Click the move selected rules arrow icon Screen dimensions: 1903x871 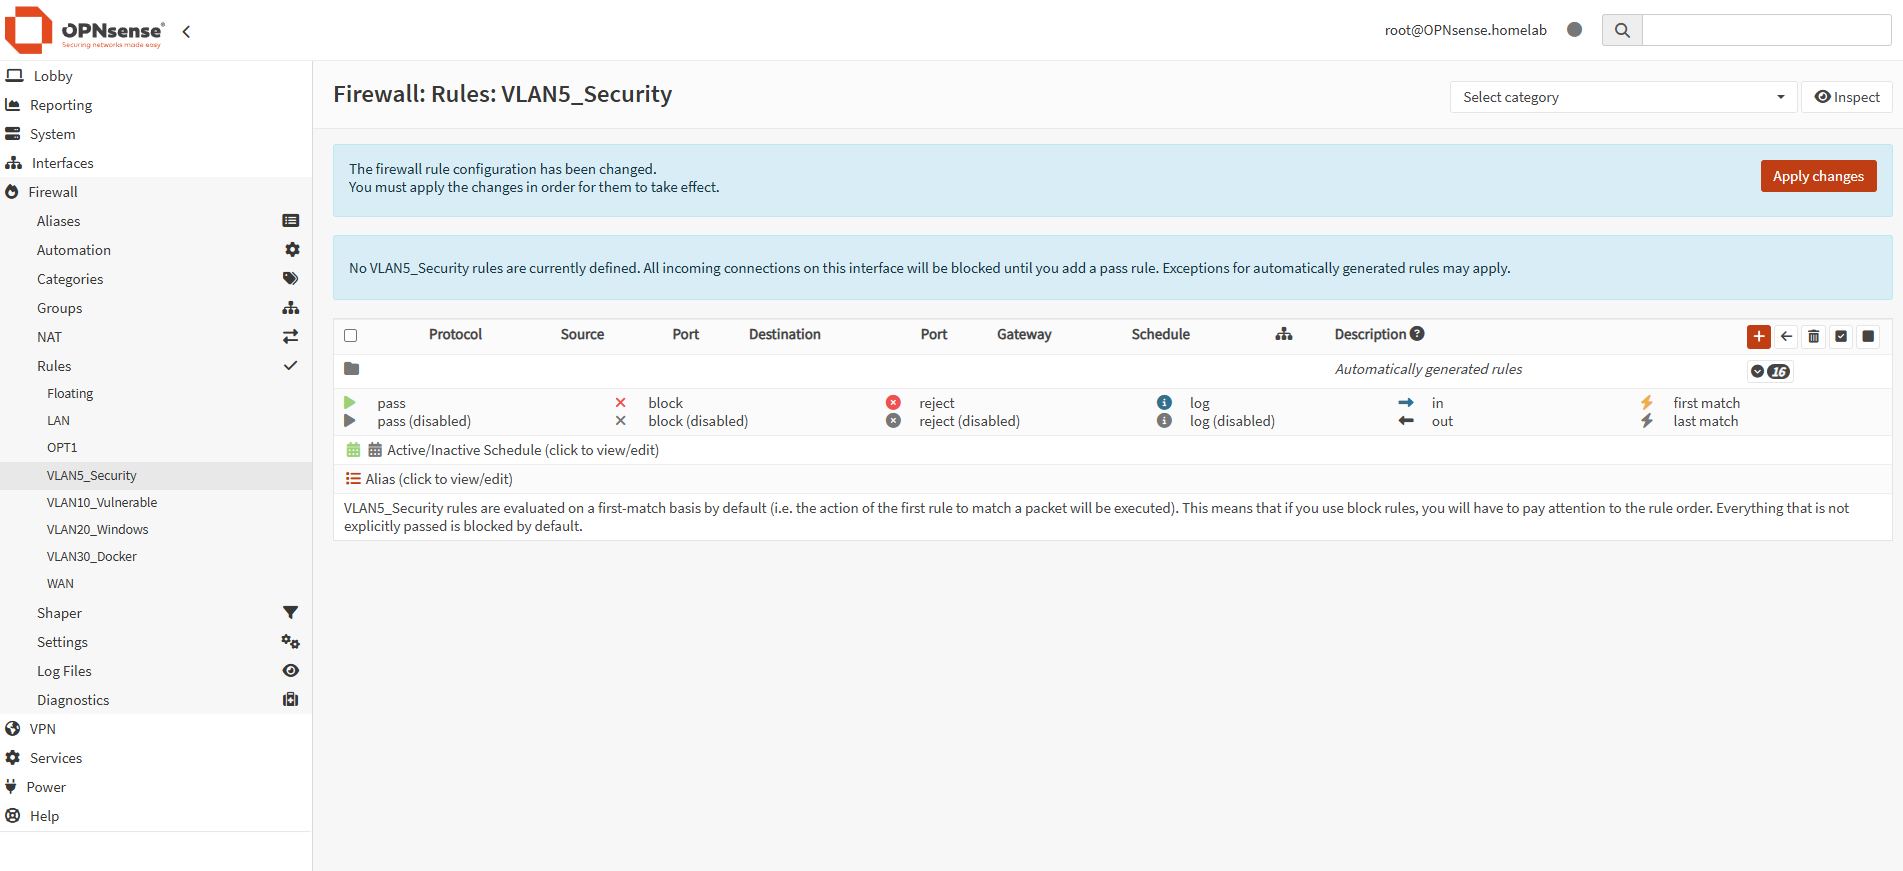click(1786, 336)
